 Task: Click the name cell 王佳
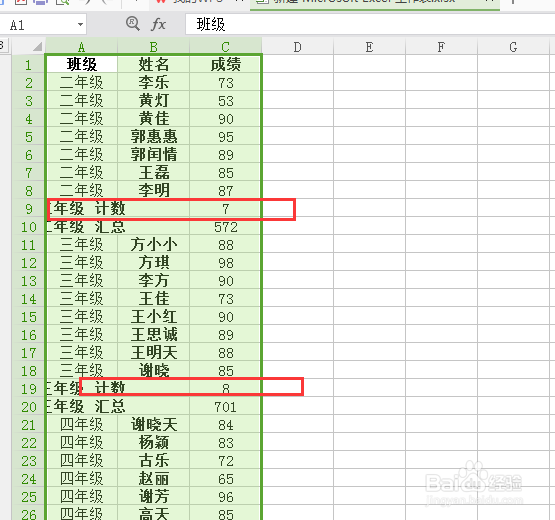(153, 299)
